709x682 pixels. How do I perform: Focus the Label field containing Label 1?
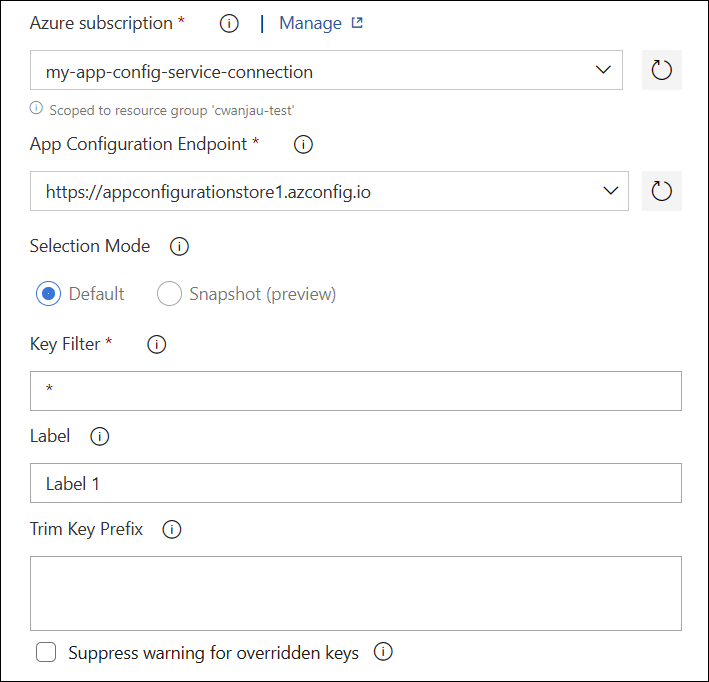tap(355, 483)
